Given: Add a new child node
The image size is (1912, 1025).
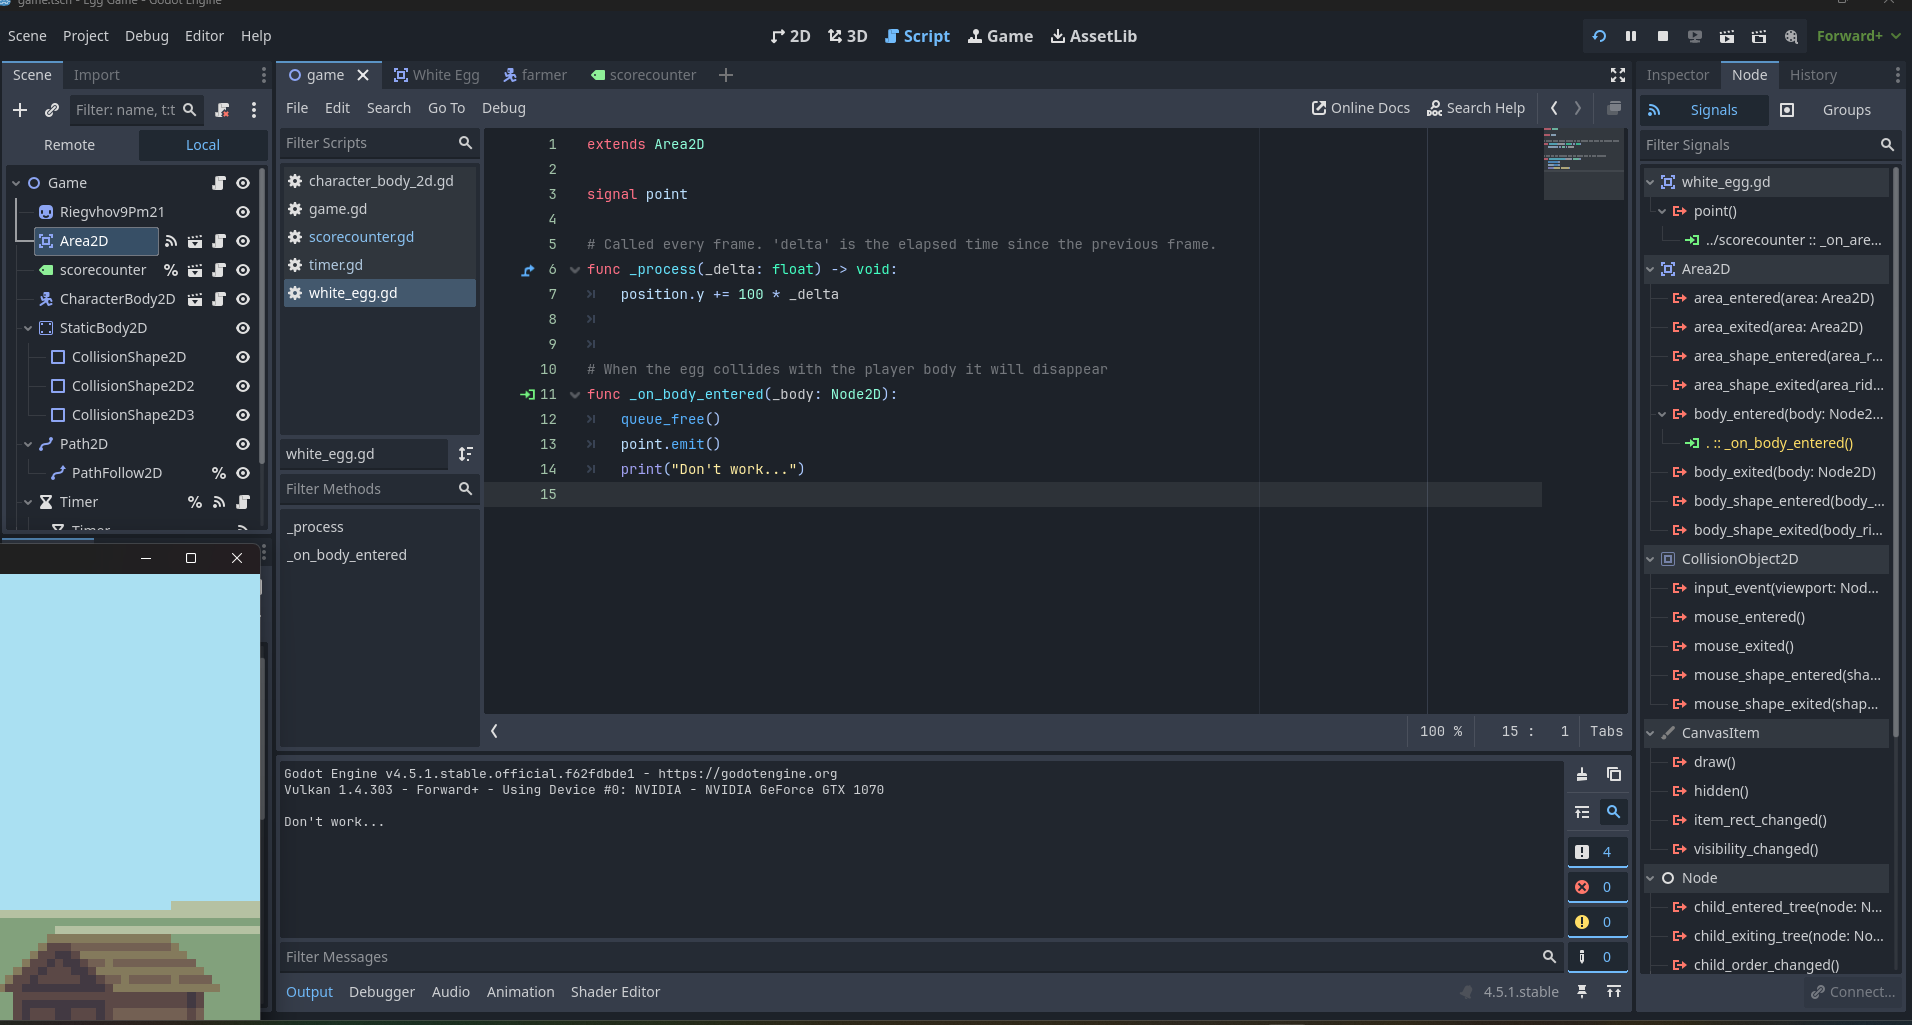Looking at the screenshot, I should point(20,110).
